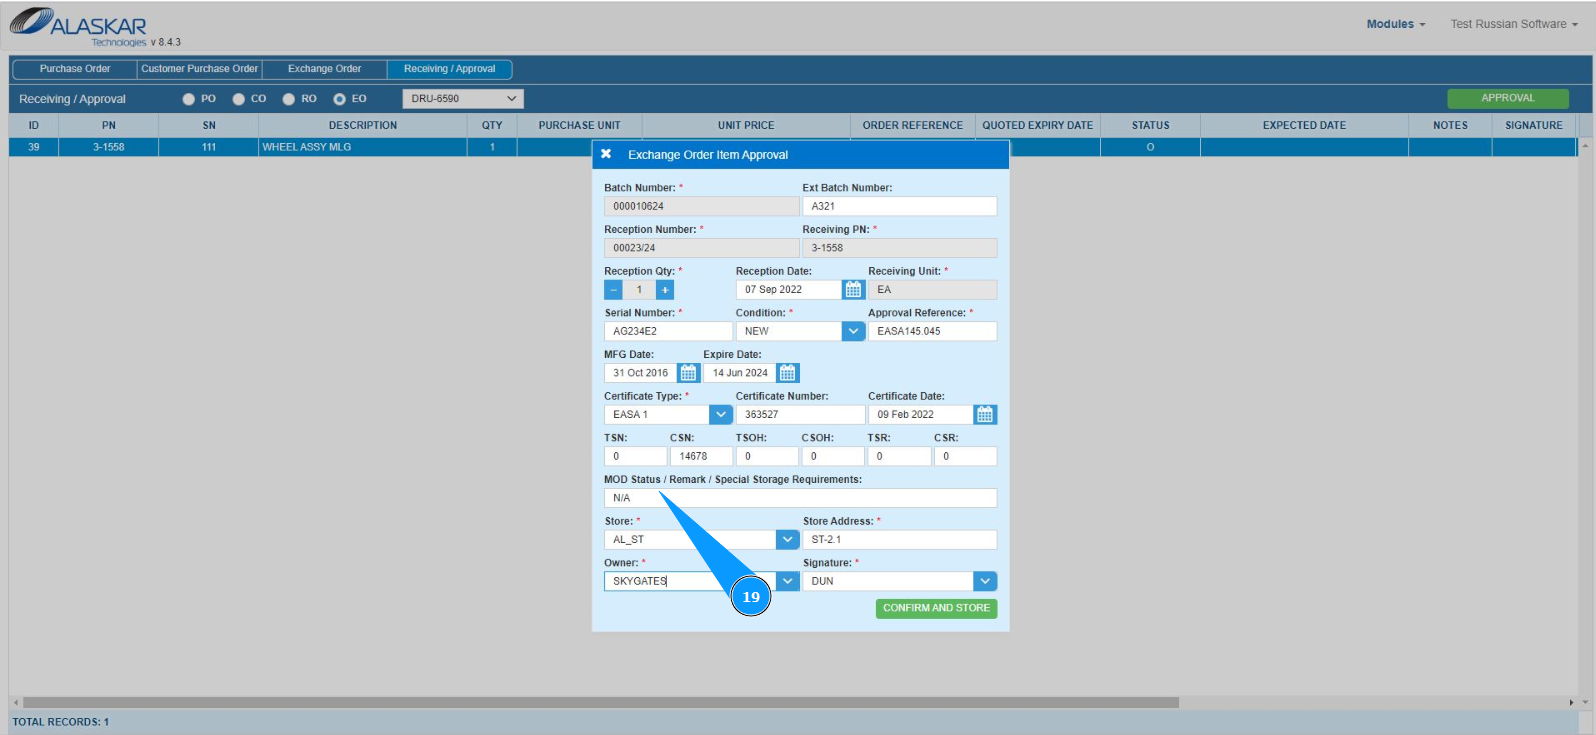This screenshot has width=1596, height=735.
Task: Click the TSR input field
Action: point(899,457)
